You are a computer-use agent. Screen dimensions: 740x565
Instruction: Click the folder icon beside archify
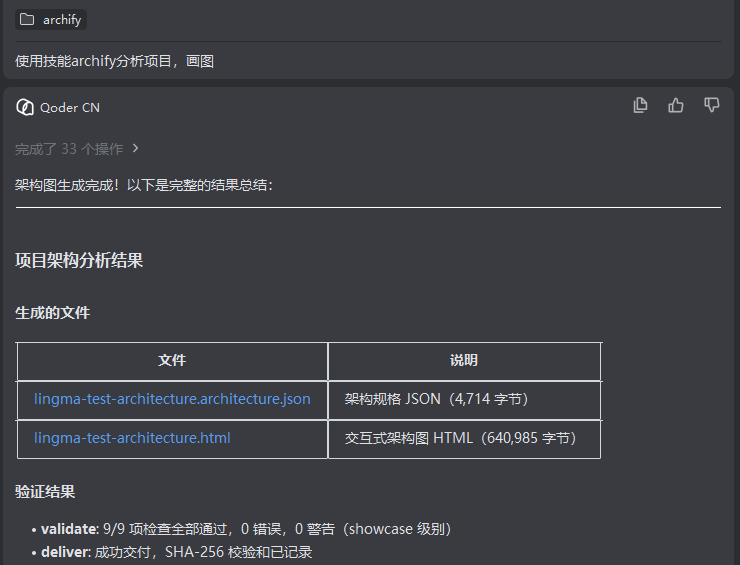coord(27,19)
